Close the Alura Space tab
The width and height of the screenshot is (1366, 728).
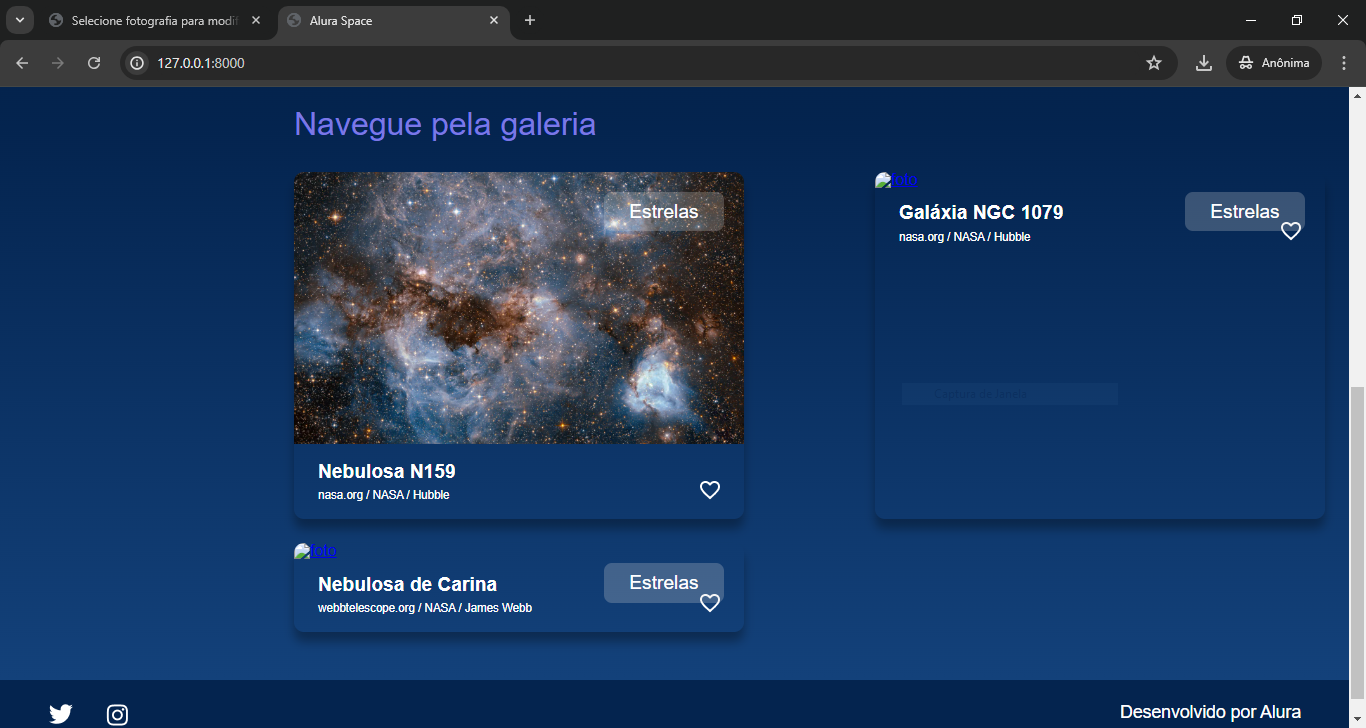tap(494, 20)
